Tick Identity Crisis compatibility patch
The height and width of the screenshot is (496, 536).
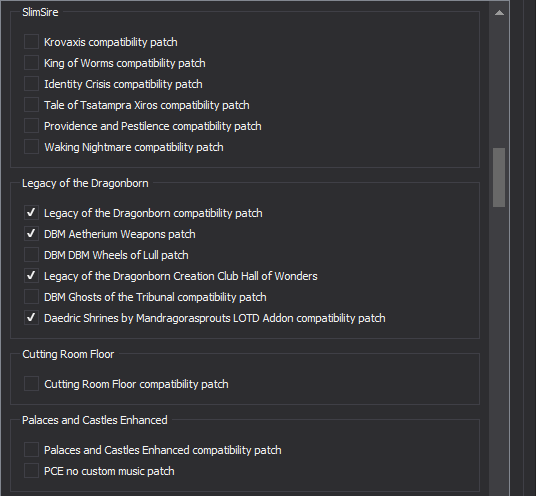[x=31, y=84]
